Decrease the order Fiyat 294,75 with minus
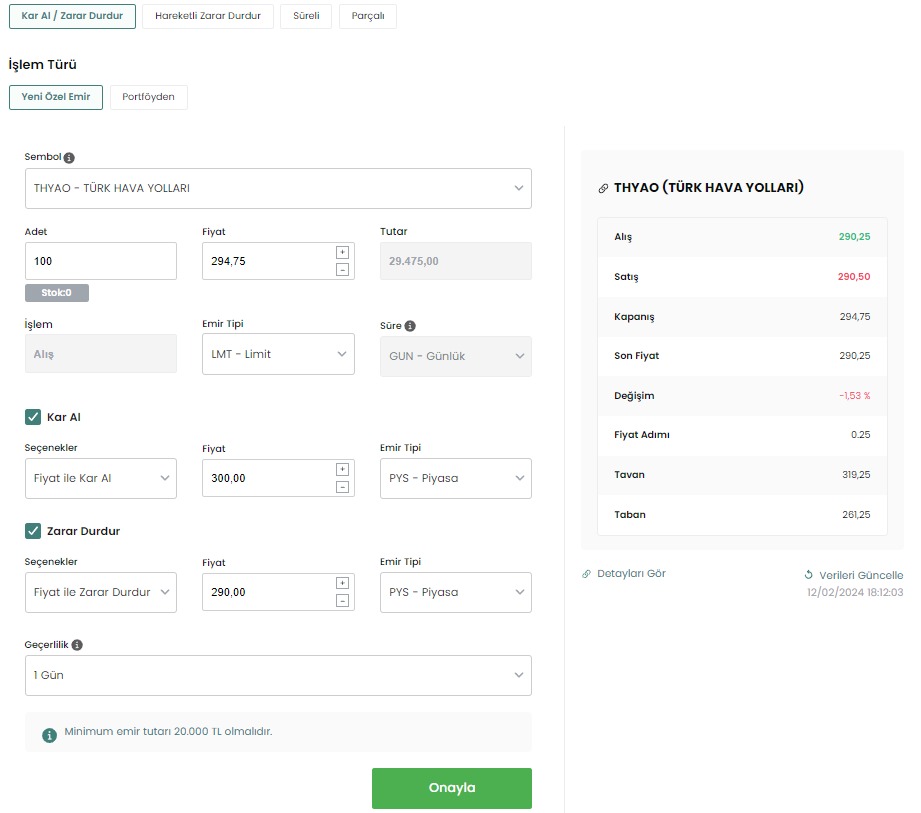The height and width of the screenshot is (813, 921). click(342, 270)
